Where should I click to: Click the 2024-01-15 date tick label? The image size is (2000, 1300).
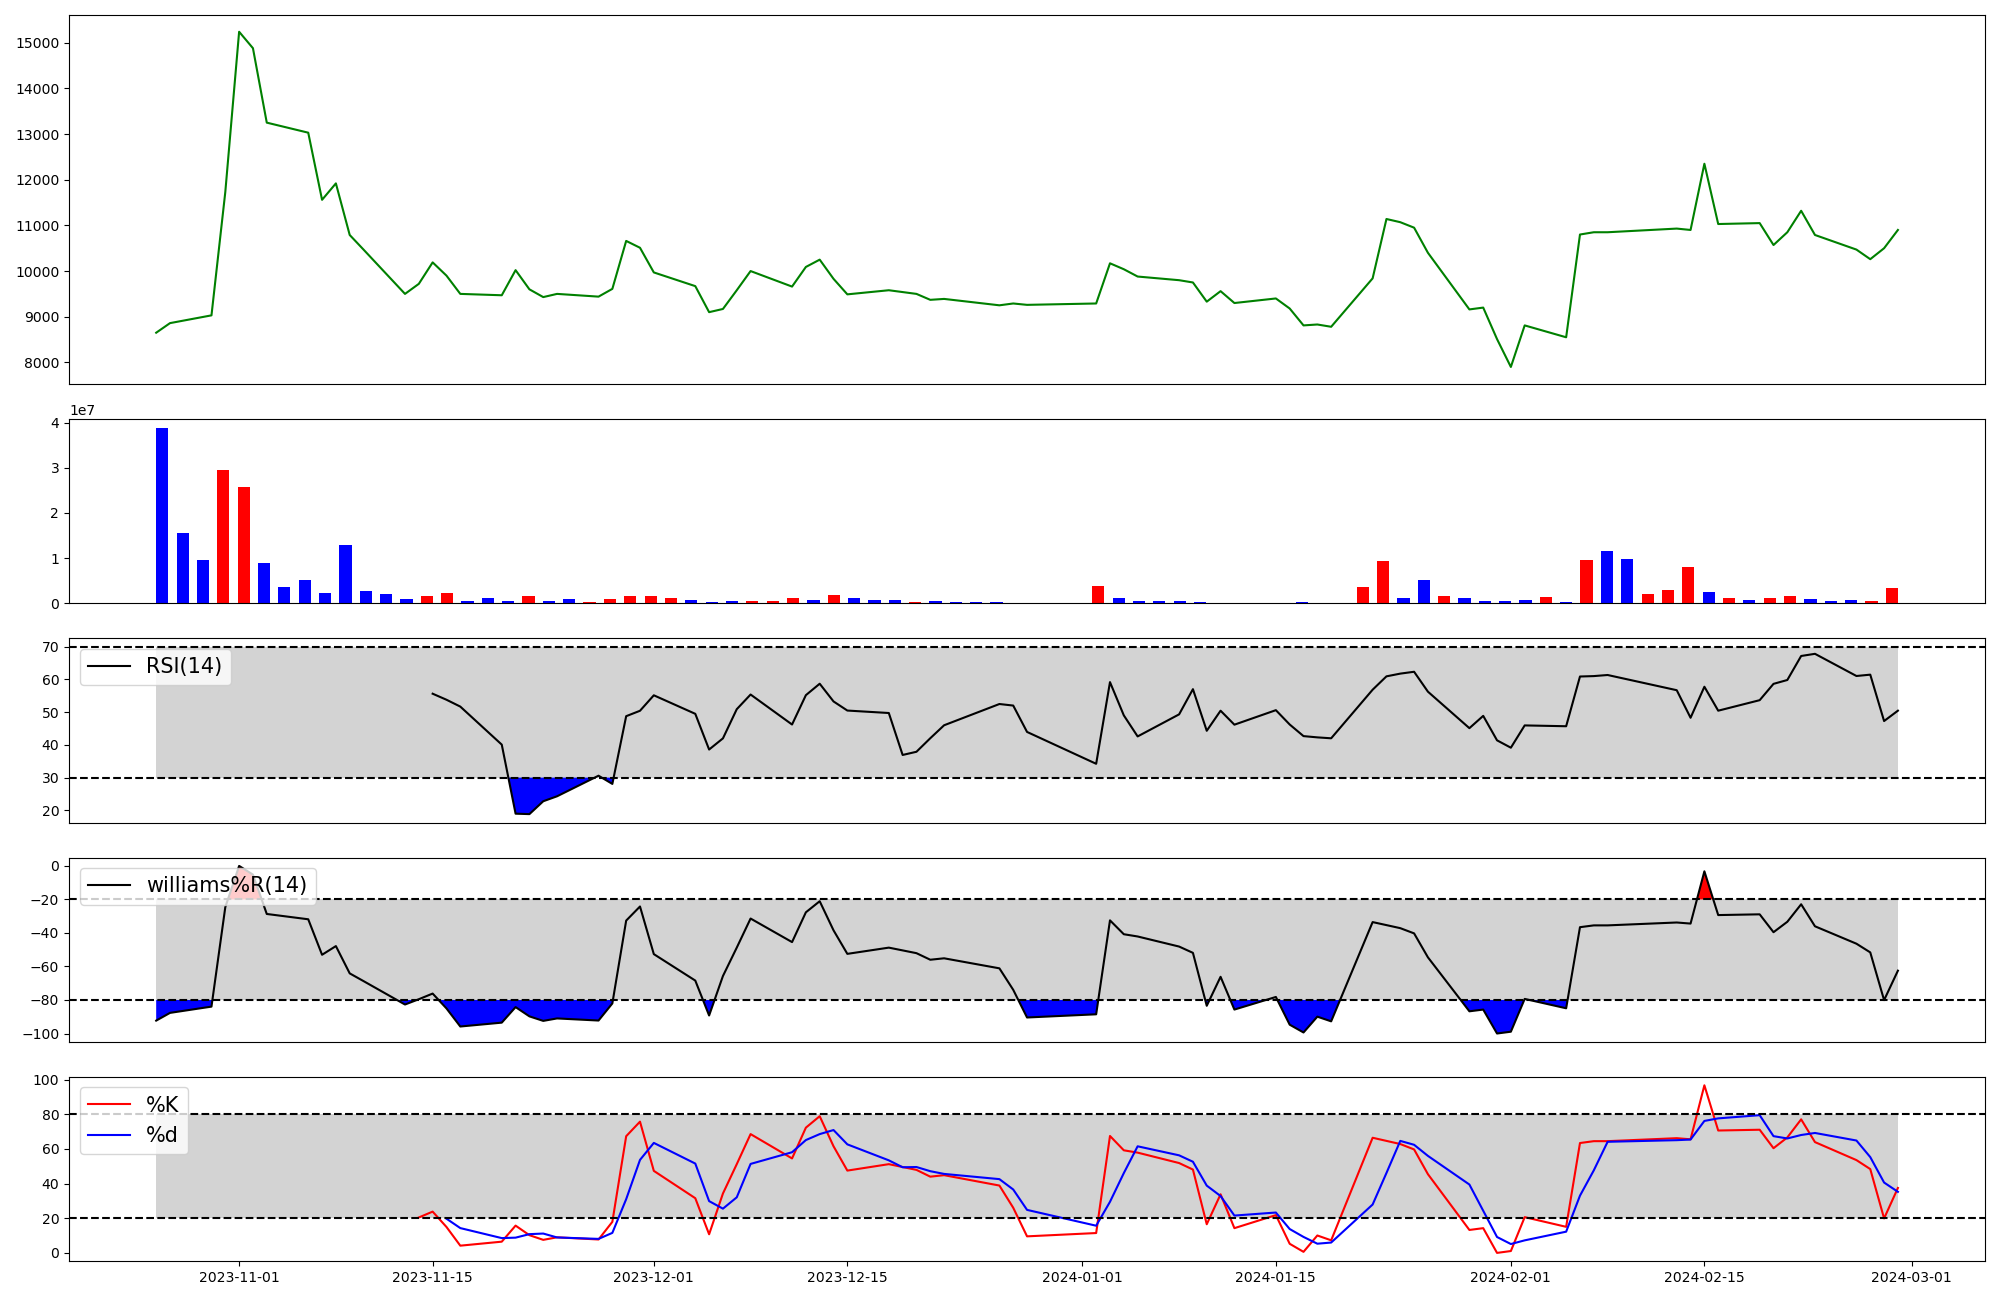point(1276,1277)
